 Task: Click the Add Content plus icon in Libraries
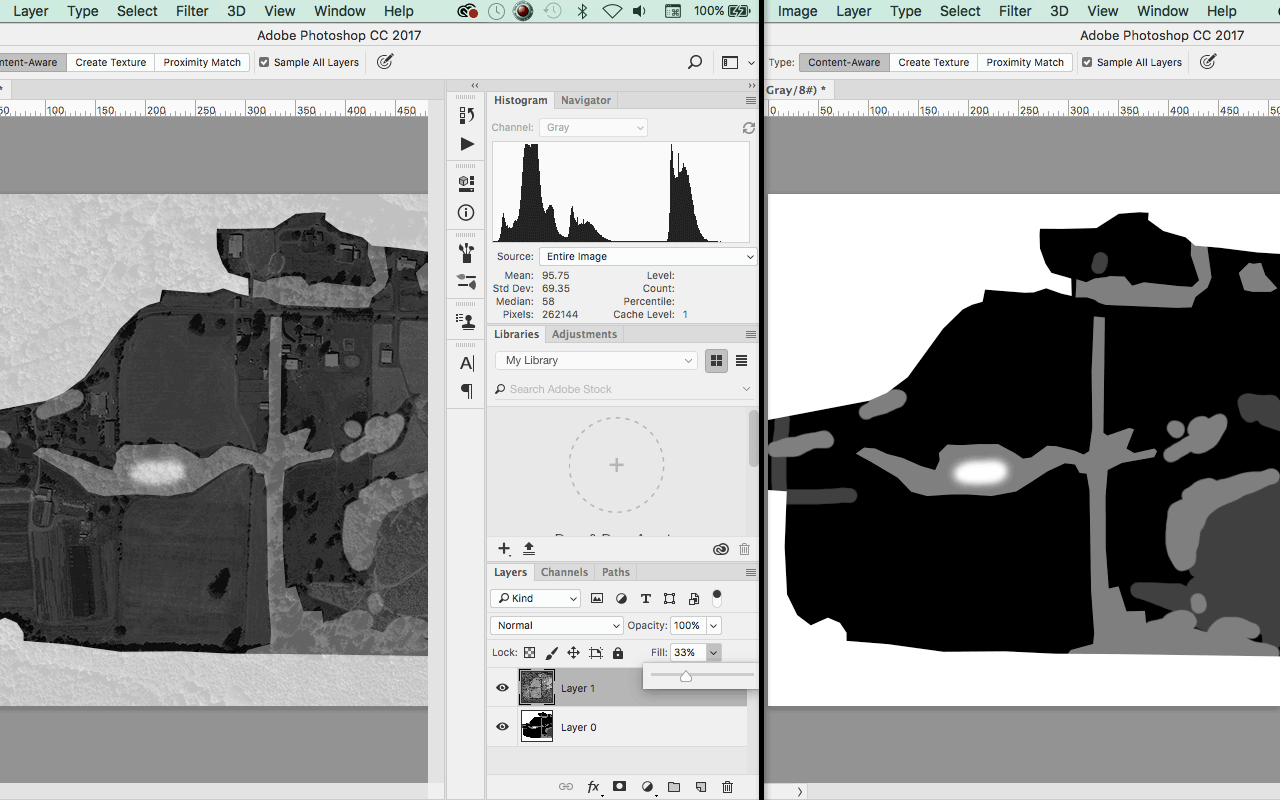tap(504, 549)
